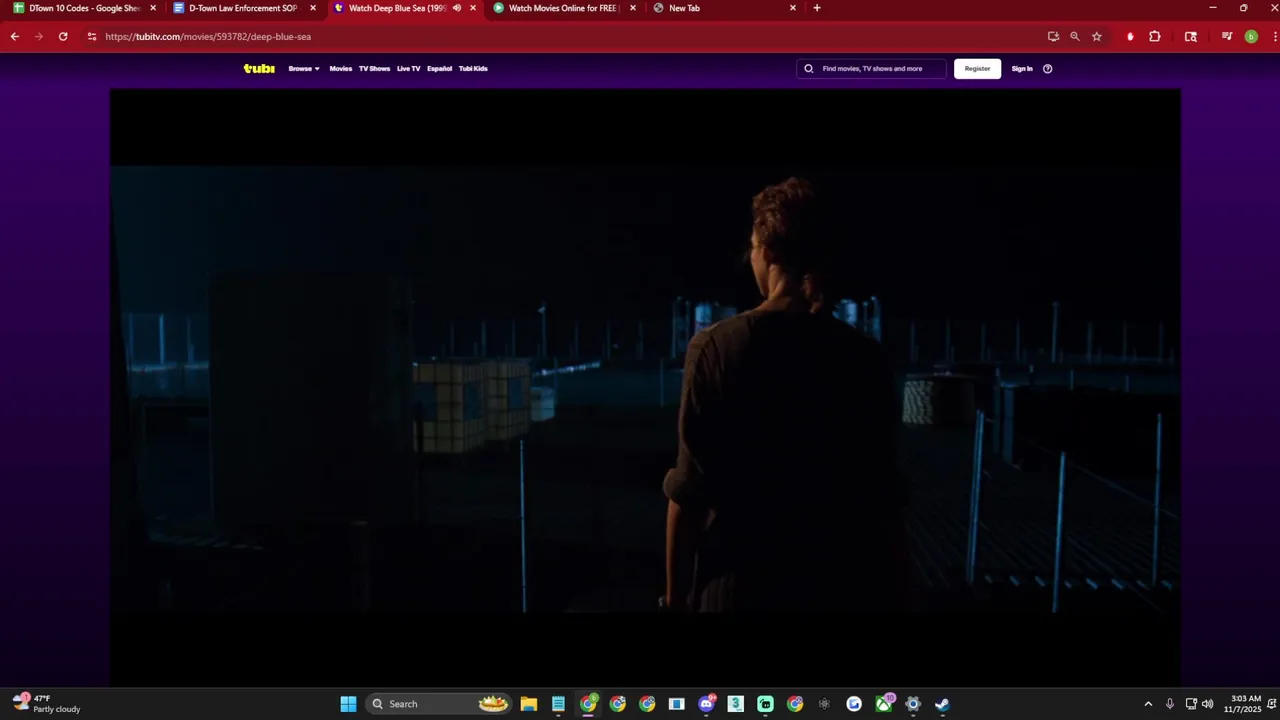The width and height of the screenshot is (1280, 720).
Task: Mute the Deep Blue Sea tab audio
Action: pyautogui.click(x=457, y=8)
